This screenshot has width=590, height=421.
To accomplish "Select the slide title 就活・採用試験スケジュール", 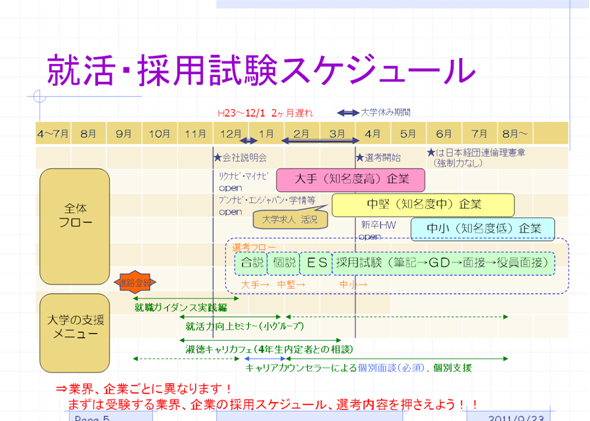I will (x=261, y=70).
